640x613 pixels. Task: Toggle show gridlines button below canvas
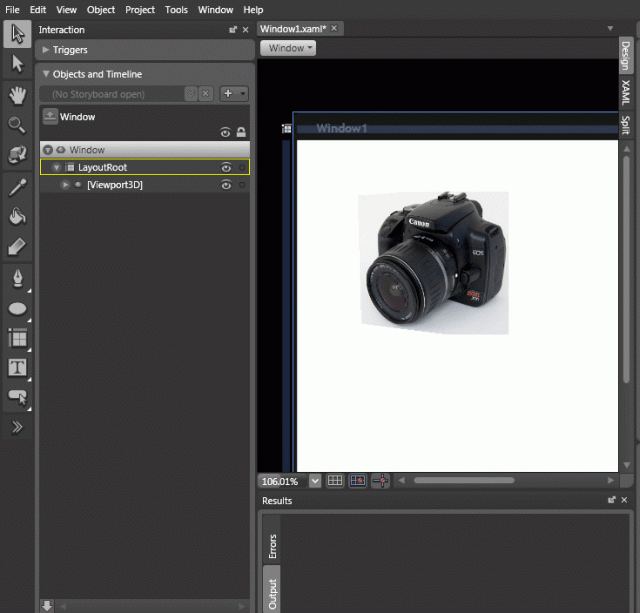pos(336,481)
